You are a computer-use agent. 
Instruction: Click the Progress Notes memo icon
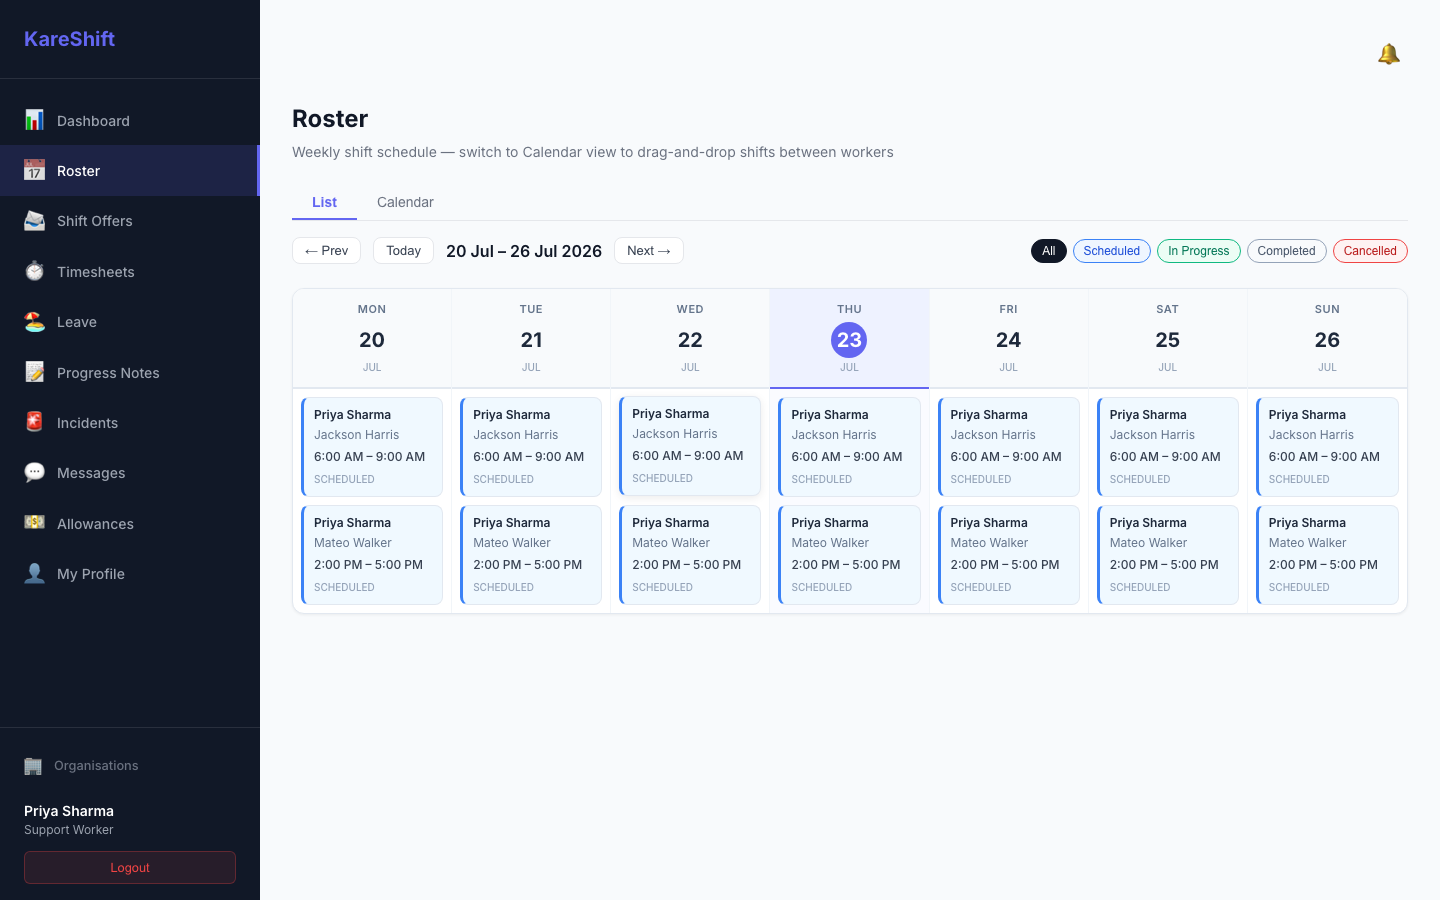[34, 372]
